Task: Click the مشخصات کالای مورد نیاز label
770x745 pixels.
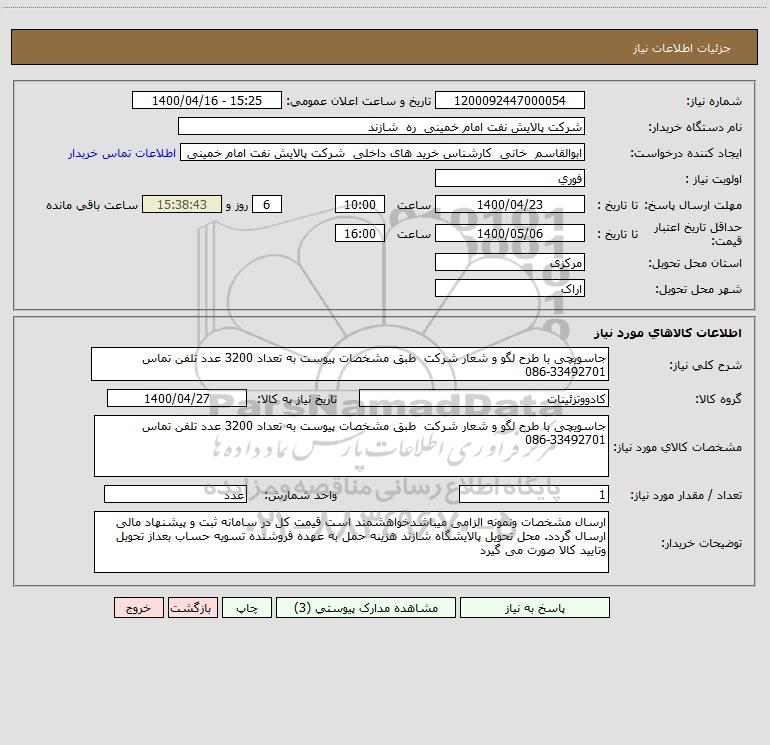Action: click(678, 447)
